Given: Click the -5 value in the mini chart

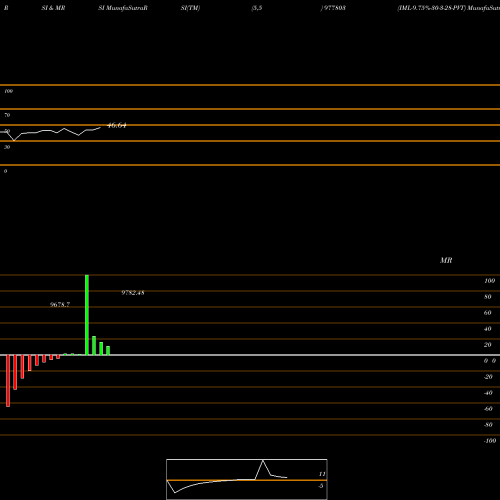Looking at the screenshot, I should (x=321, y=486).
